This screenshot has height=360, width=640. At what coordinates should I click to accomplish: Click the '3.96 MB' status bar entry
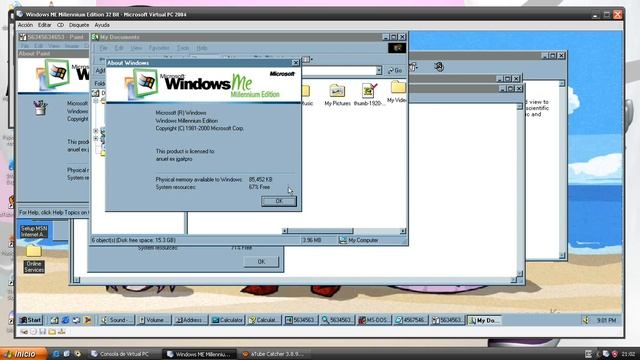[312, 240]
